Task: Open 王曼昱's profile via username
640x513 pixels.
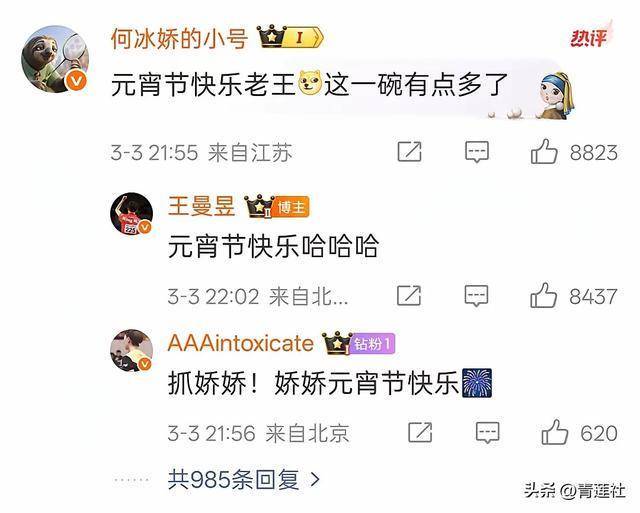Action: pyautogui.click(x=201, y=206)
